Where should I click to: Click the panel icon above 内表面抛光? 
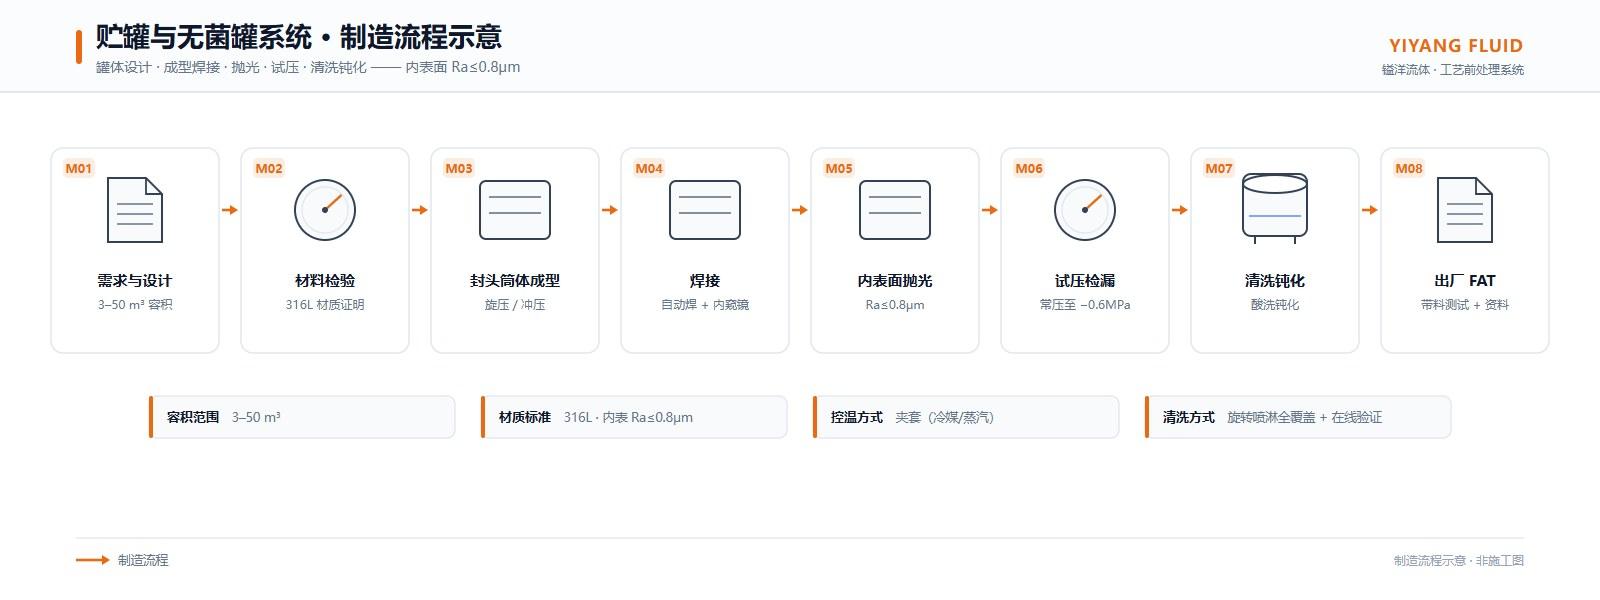point(895,210)
